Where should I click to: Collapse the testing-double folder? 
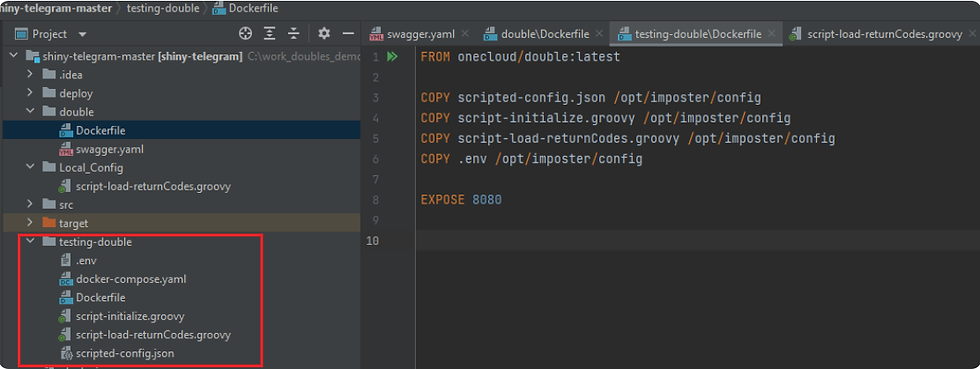(x=30, y=241)
